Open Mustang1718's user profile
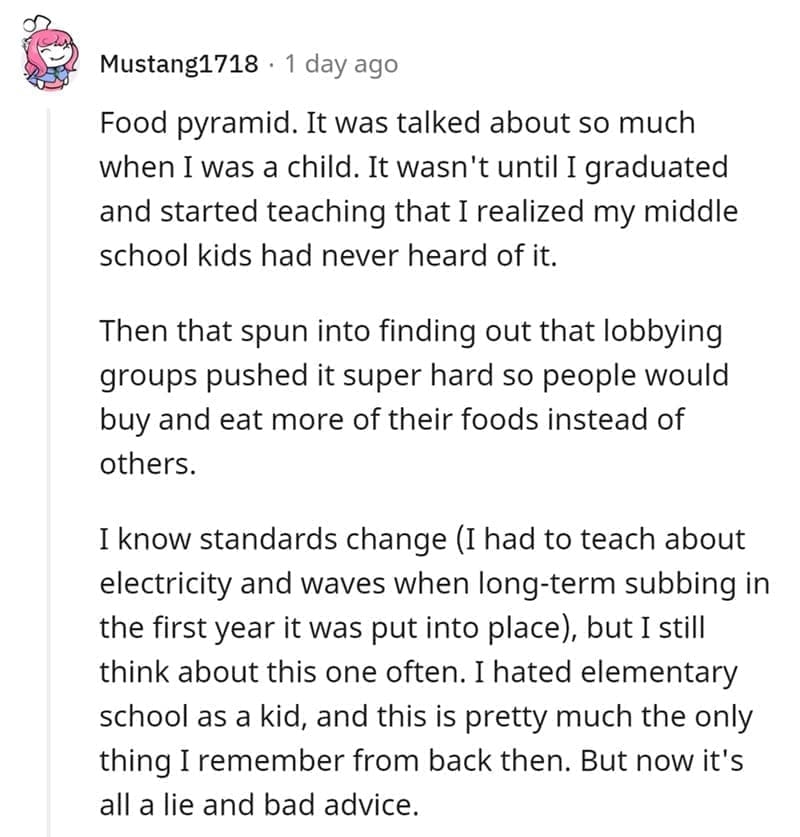Image resolution: width=800 pixels, height=837 pixels. point(179,65)
